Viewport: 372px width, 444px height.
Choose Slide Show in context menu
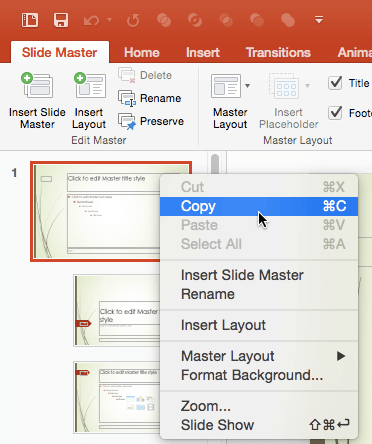[259, 425]
